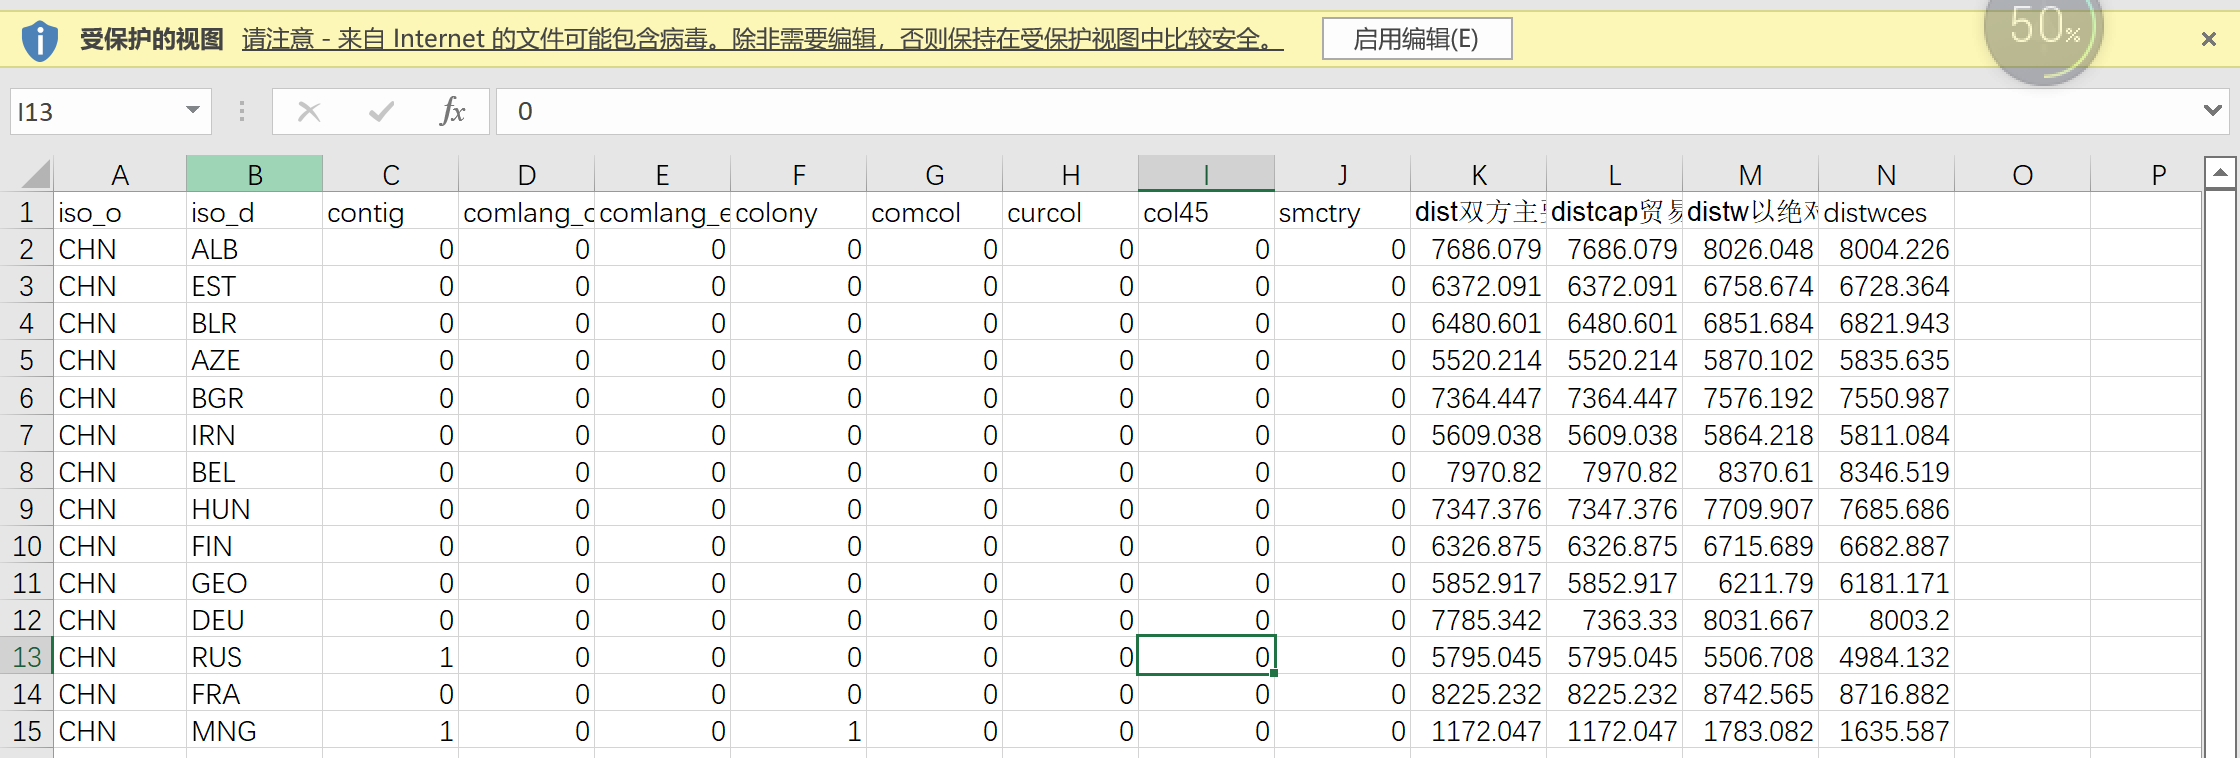This screenshot has width=2240, height=758.
Task: Click the vertical scrollbar up arrow
Action: (2220, 173)
